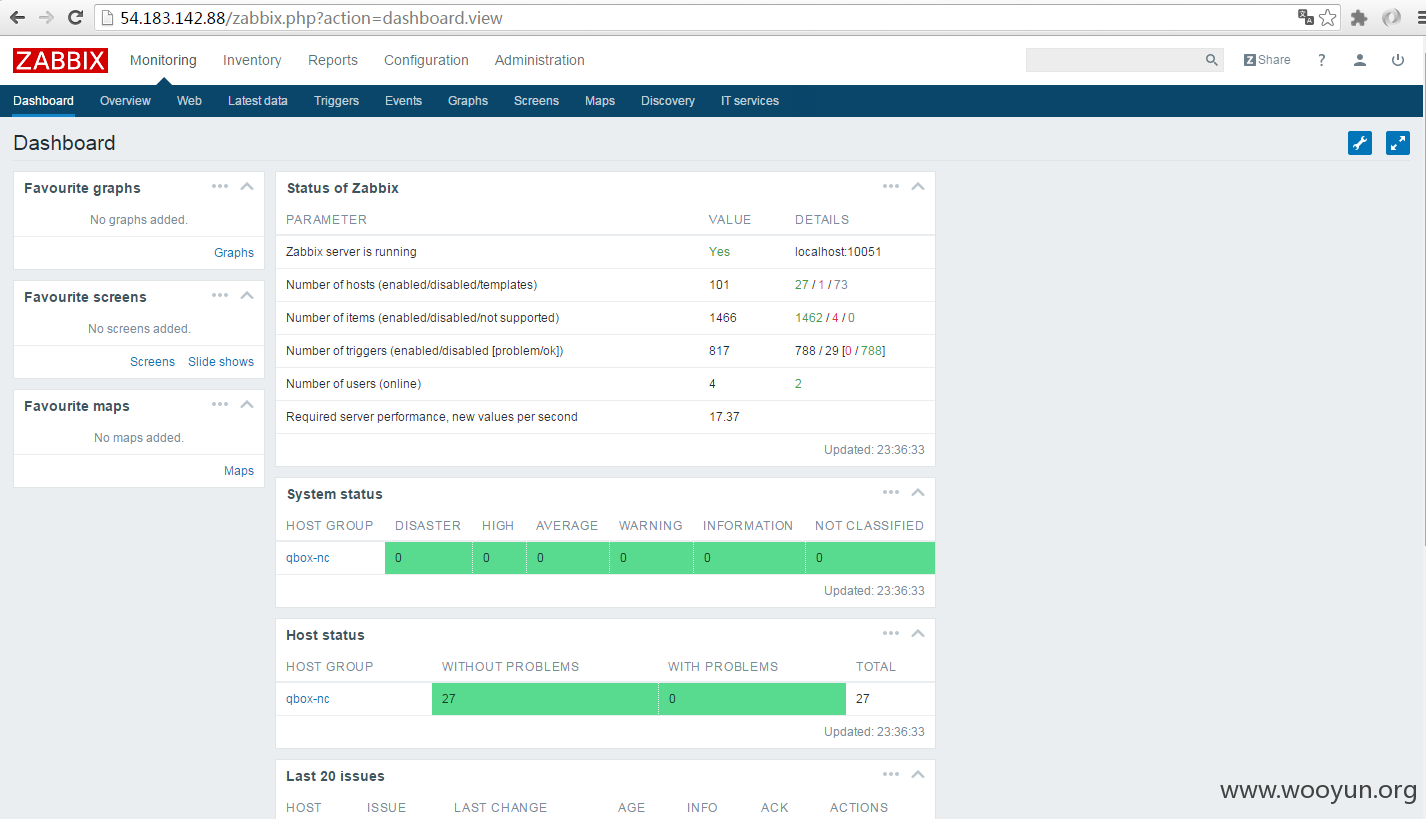Click the 17.37 performance value

725,417
